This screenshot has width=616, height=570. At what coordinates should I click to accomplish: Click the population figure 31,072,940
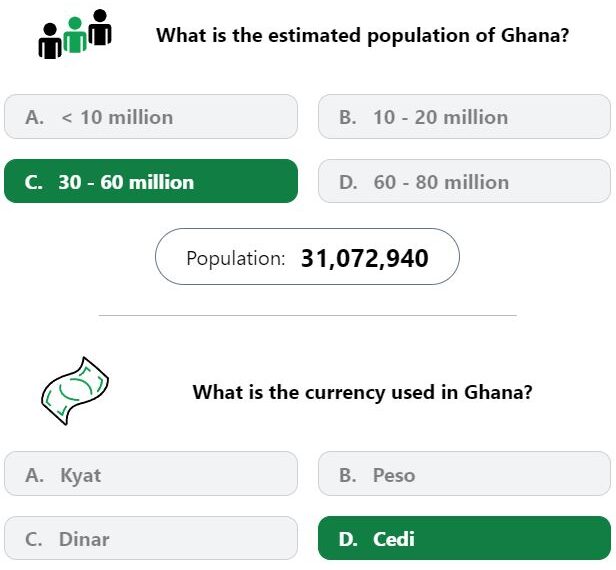pos(365,258)
